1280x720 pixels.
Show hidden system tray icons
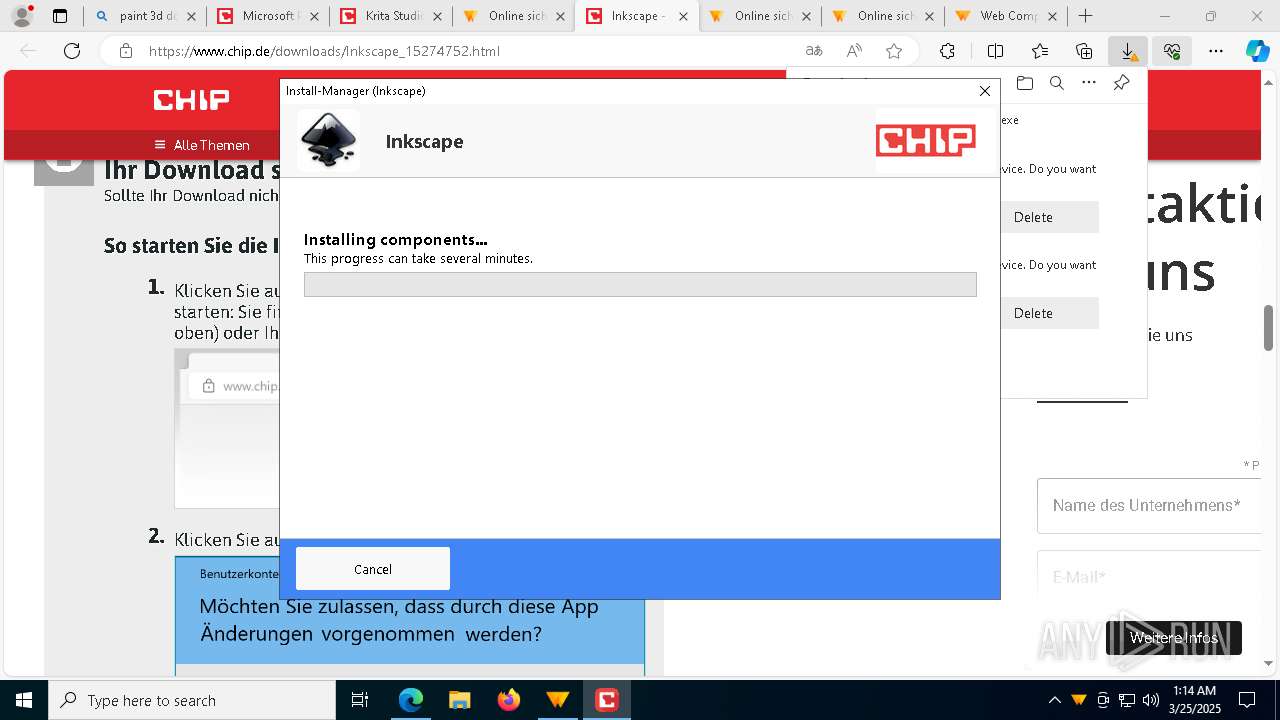point(1054,700)
